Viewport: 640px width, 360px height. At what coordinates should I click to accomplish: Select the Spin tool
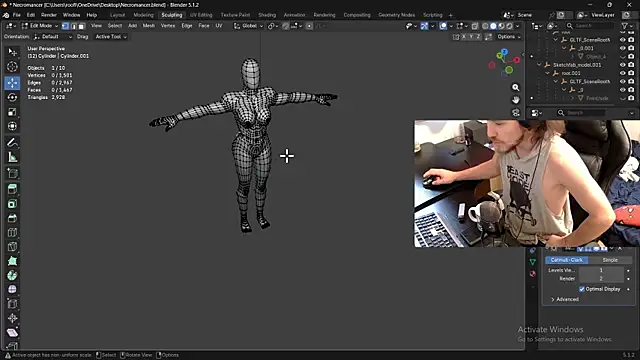pos(12,275)
